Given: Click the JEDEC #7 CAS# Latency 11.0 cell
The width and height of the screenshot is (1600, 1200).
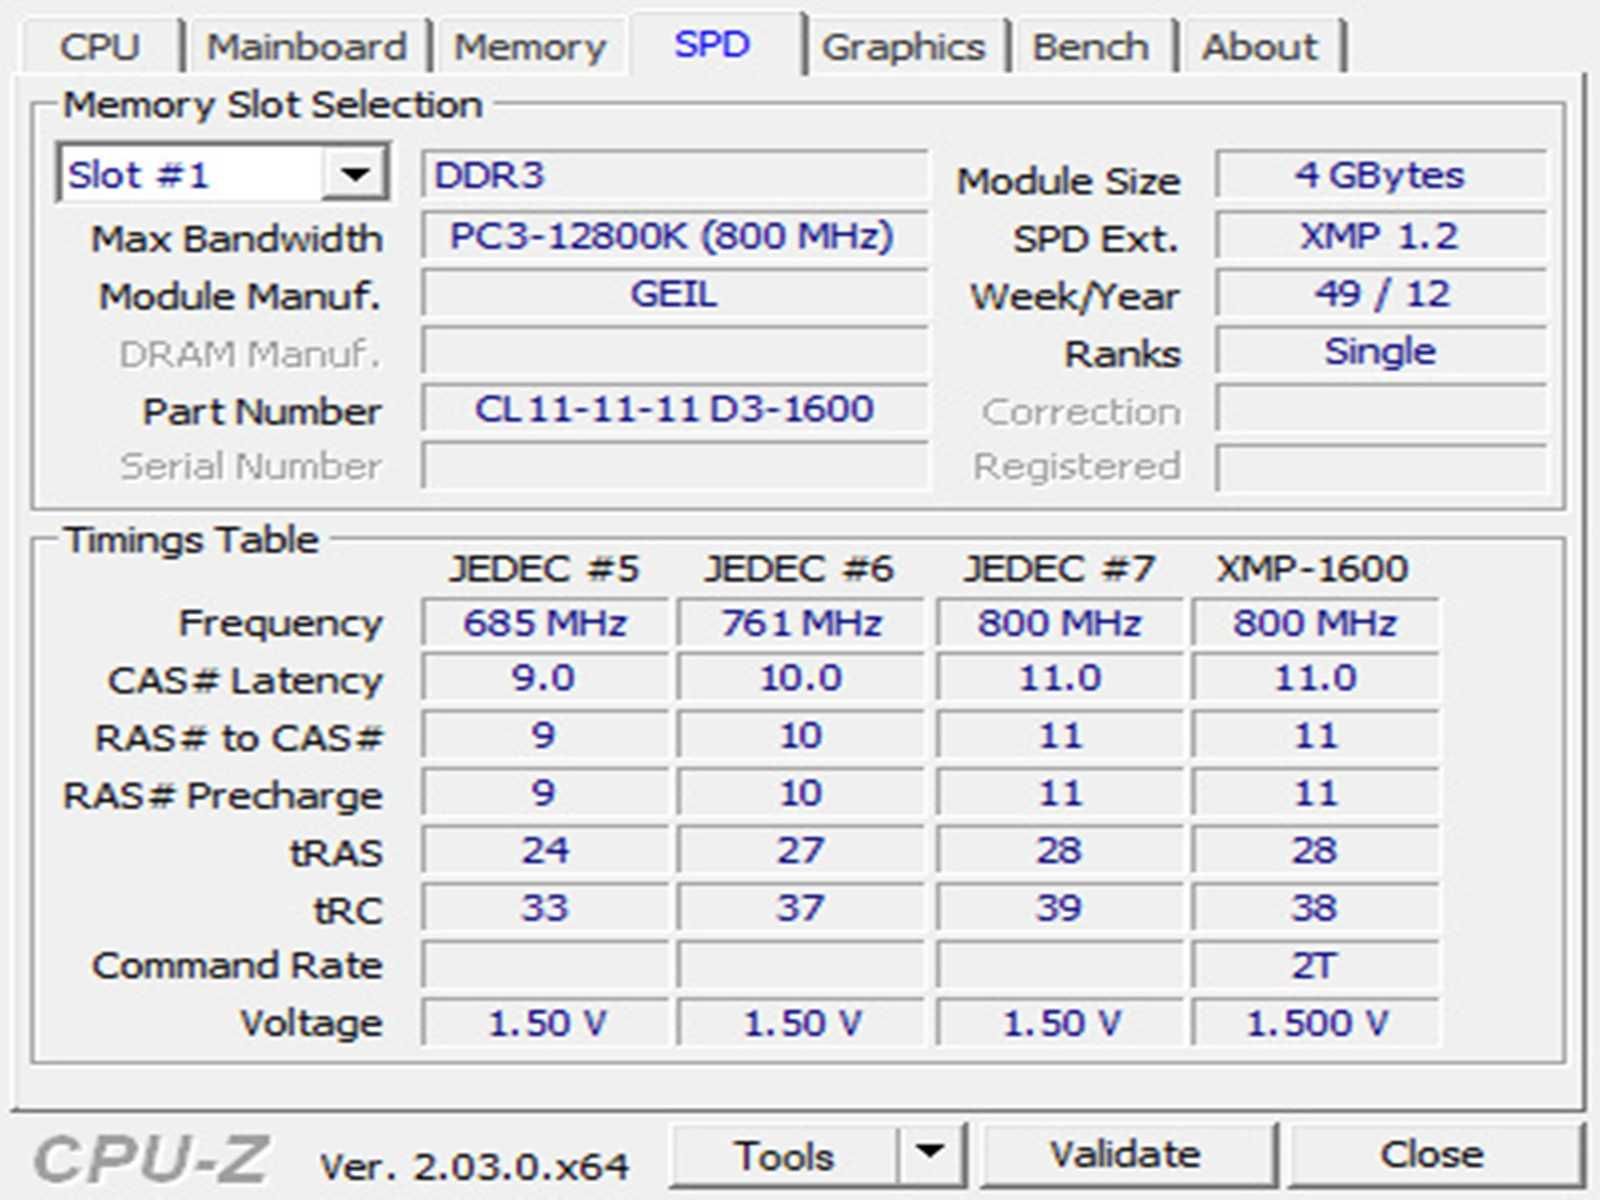Looking at the screenshot, I should pos(1060,678).
